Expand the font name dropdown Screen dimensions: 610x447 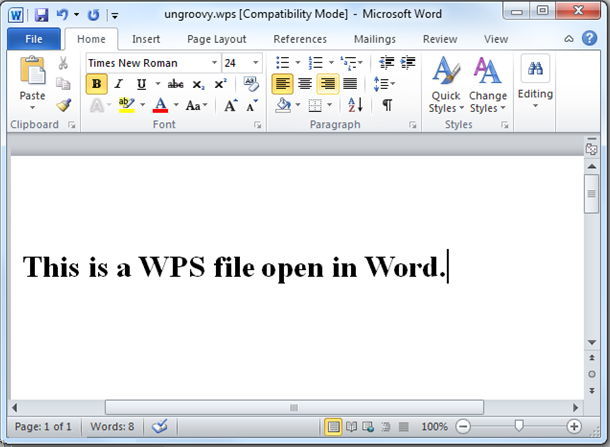point(214,63)
